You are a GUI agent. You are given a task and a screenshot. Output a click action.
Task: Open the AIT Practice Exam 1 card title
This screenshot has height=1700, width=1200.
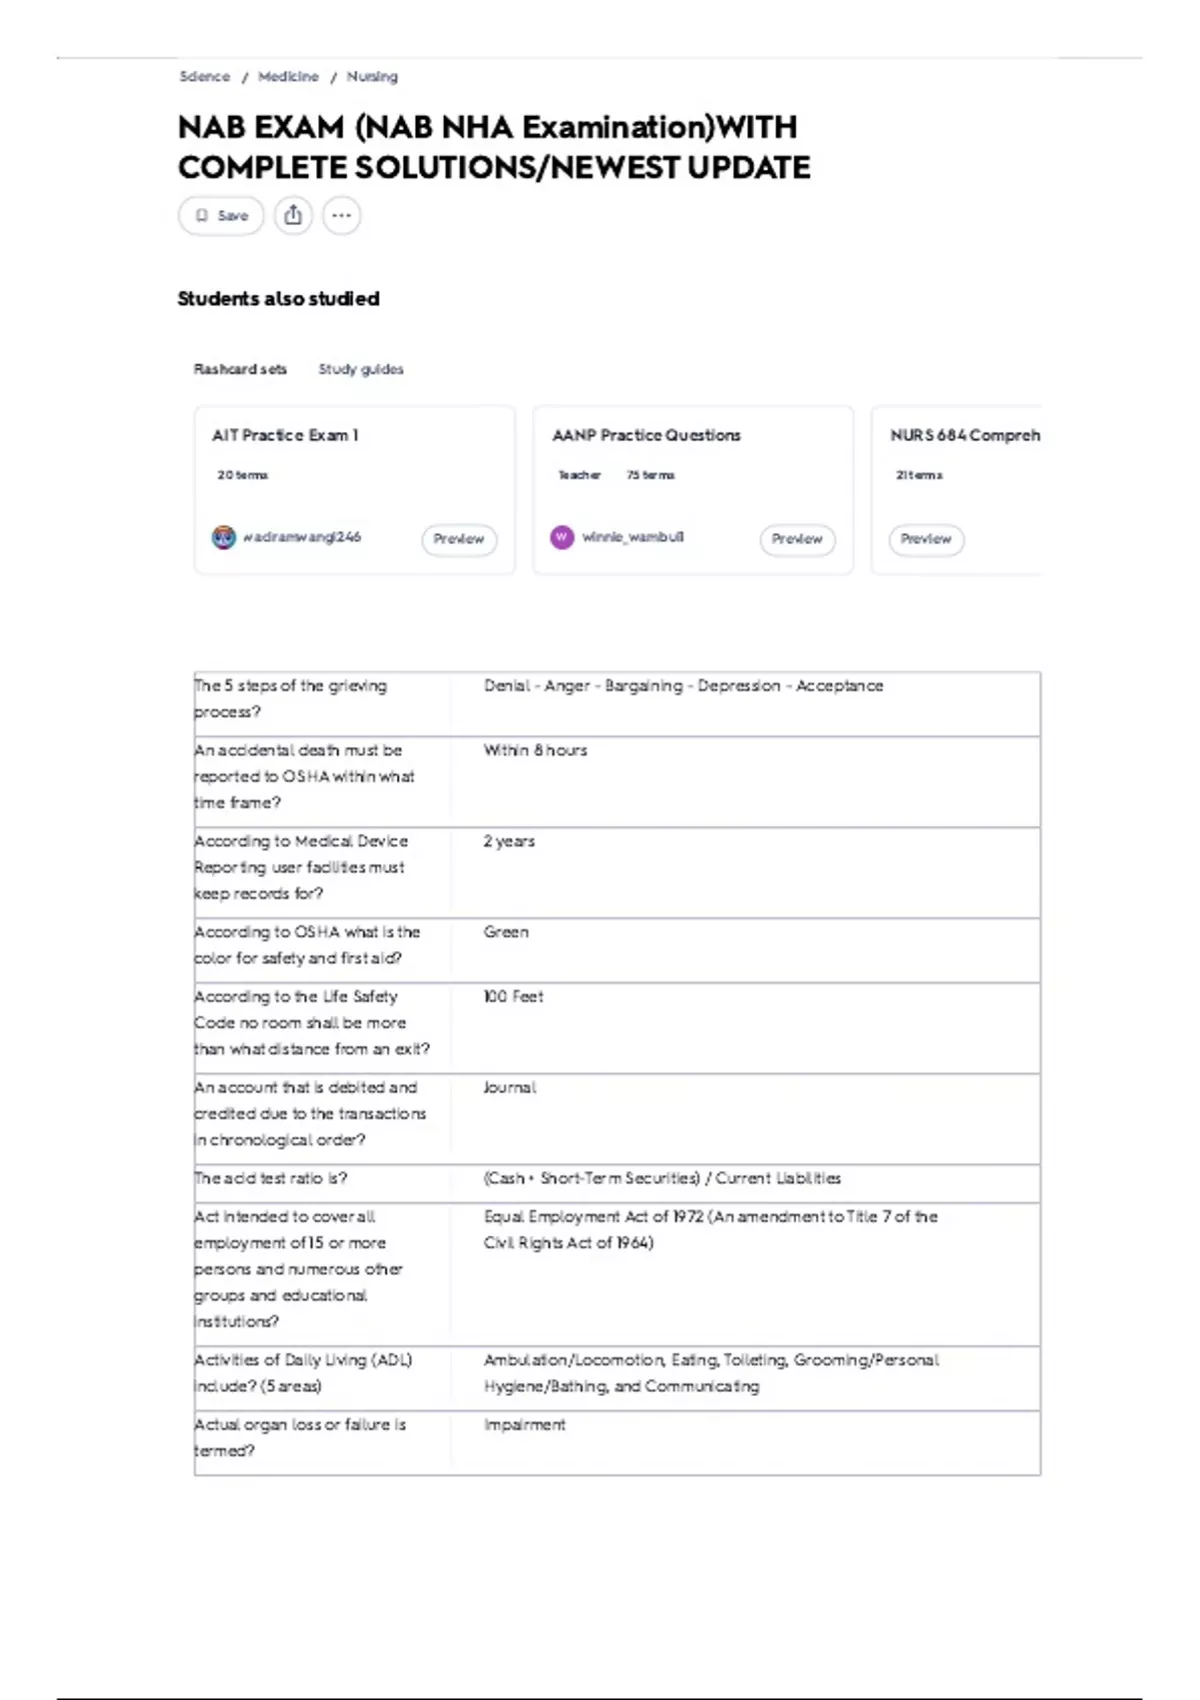[x=285, y=435]
